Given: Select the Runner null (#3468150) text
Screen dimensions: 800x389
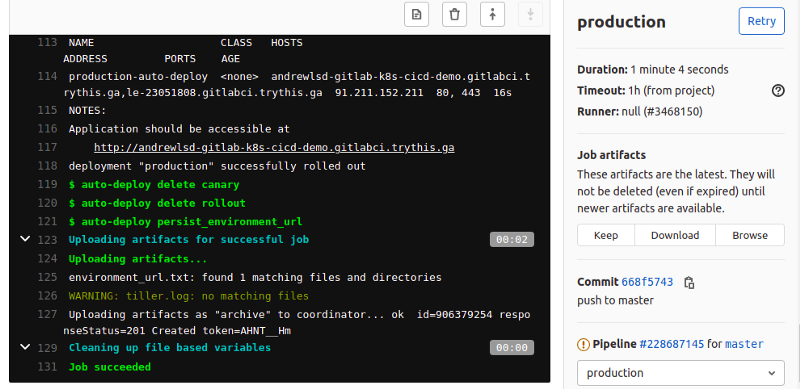Looking at the screenshot, I should pos(640,111).
